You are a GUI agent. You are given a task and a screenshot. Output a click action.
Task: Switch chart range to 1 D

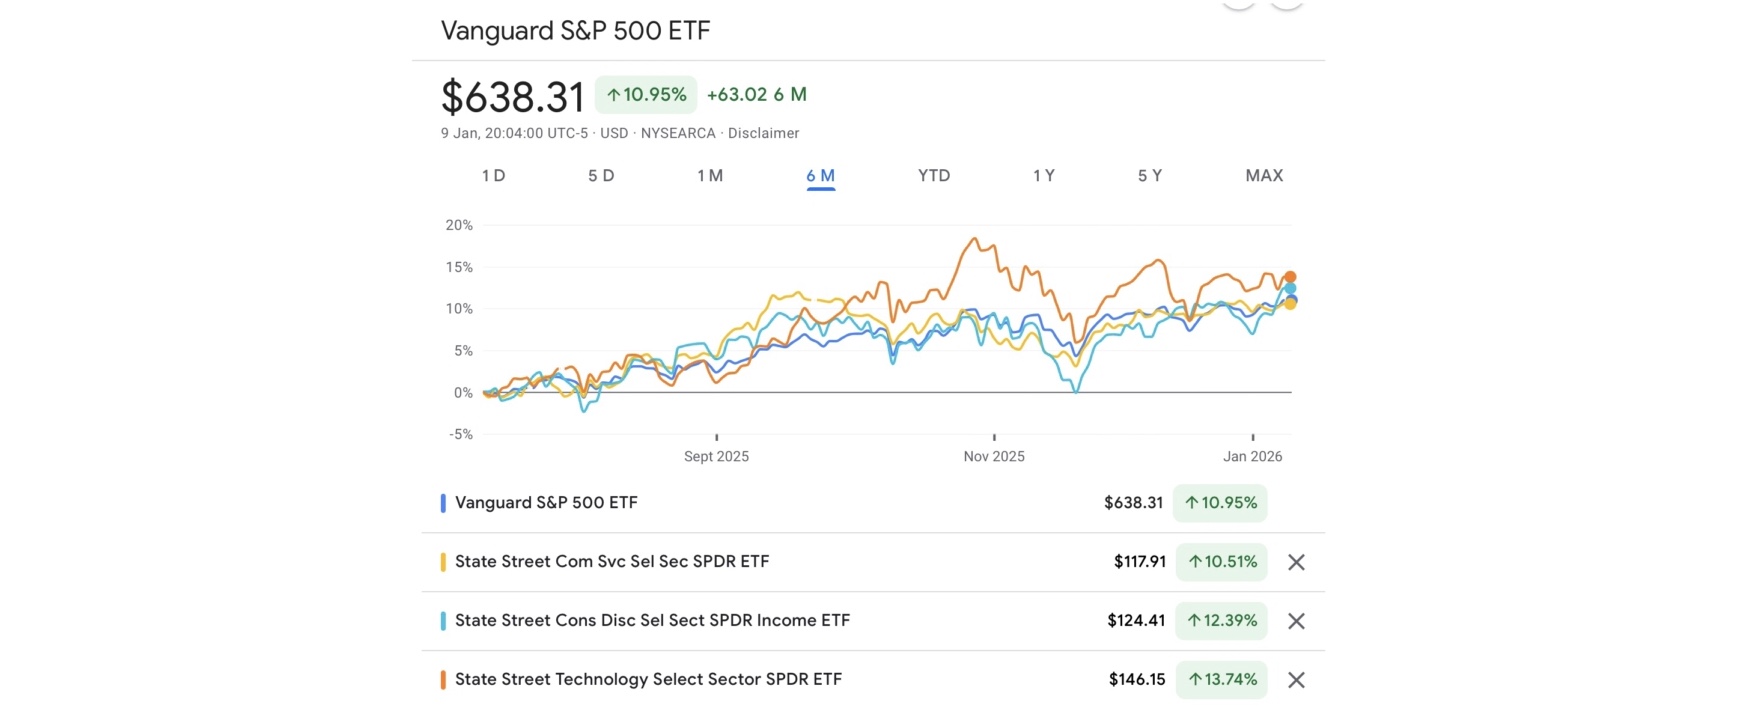pos(493,176)
